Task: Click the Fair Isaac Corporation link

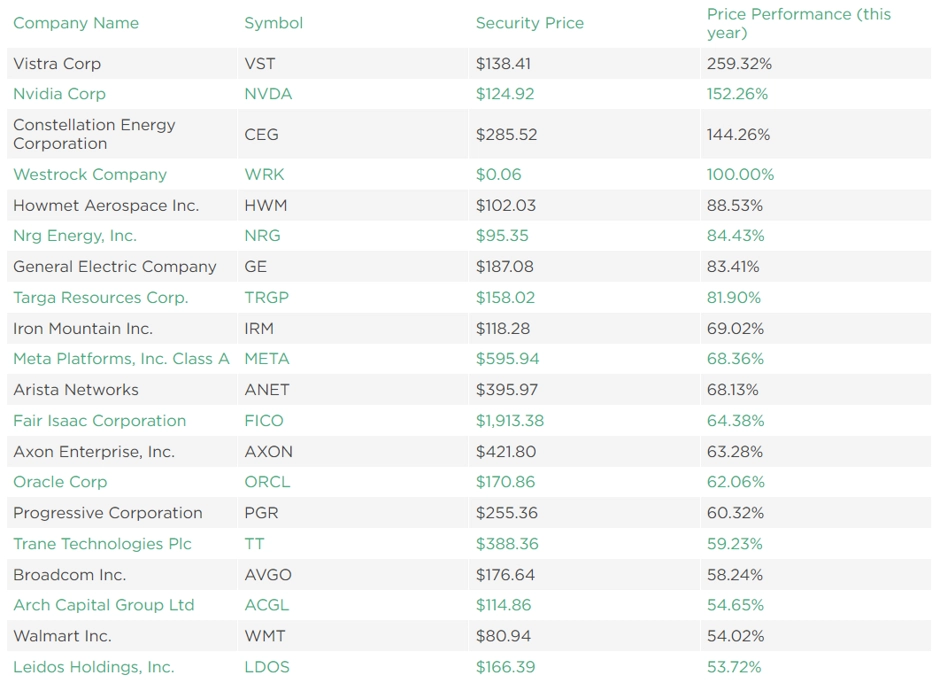Action: point(100,420)
